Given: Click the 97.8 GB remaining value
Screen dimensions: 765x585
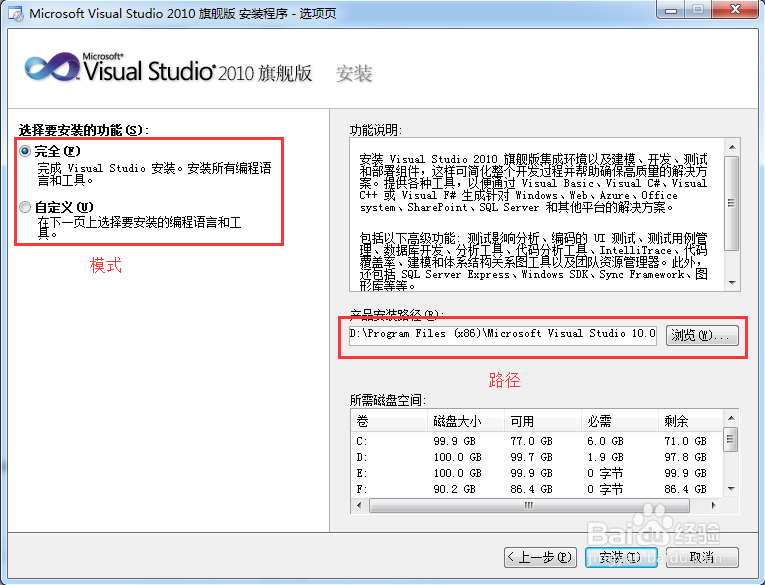Looking at the screenshot, I should click(x=685, y=457).
